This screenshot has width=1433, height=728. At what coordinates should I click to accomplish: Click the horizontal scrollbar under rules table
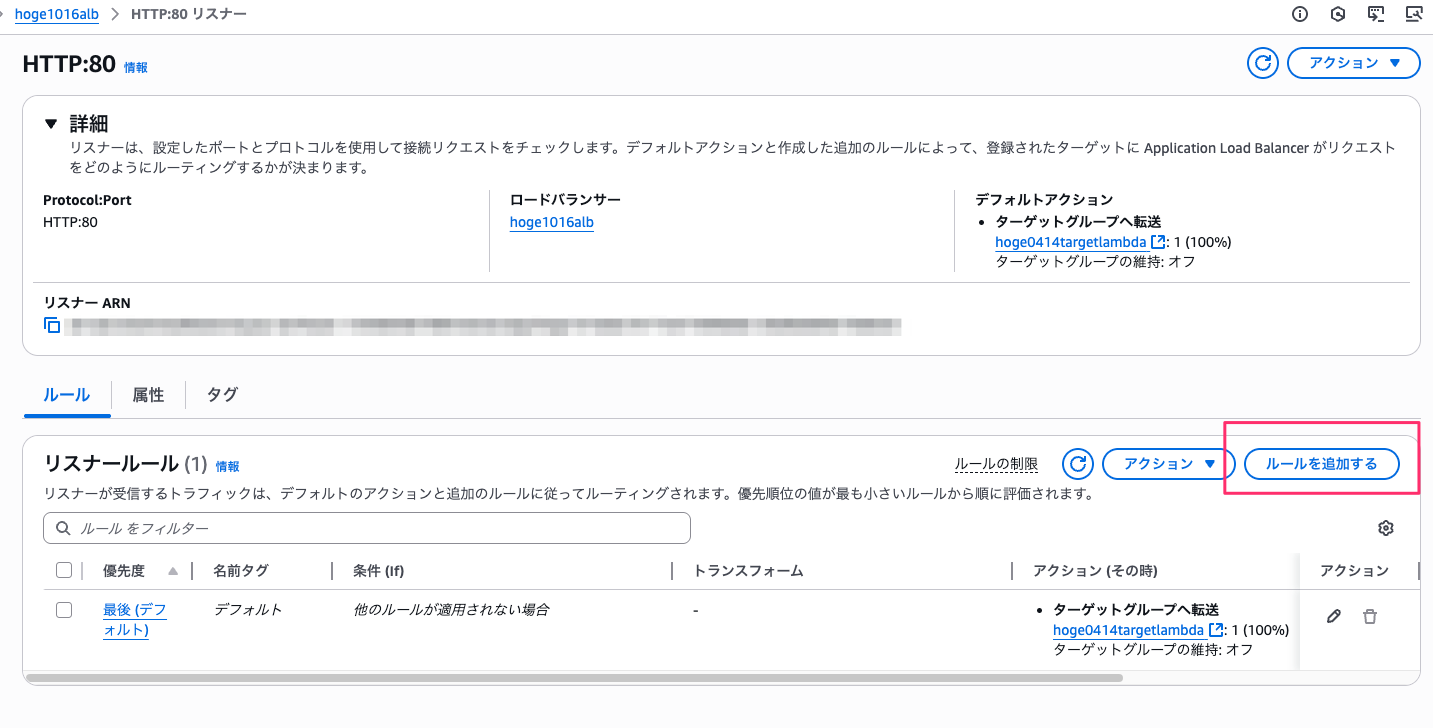[574, 678]
